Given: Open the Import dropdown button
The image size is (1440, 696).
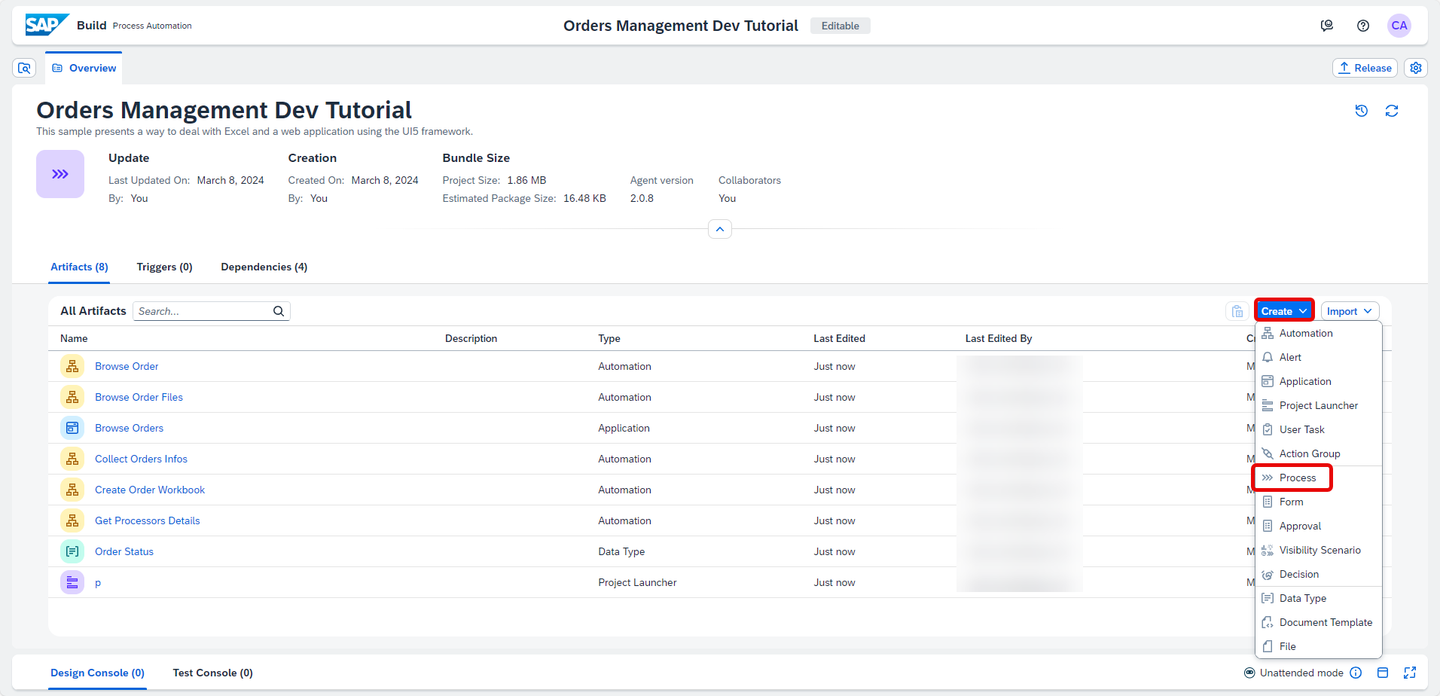Looking at the screenshot, I should point(1350,311).
